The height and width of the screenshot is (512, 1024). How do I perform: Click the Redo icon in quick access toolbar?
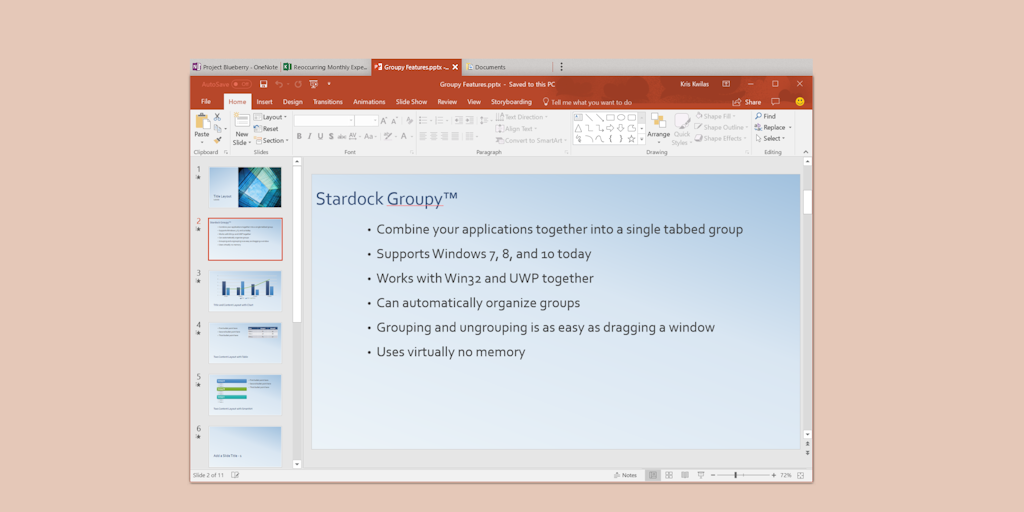[298, 84]
